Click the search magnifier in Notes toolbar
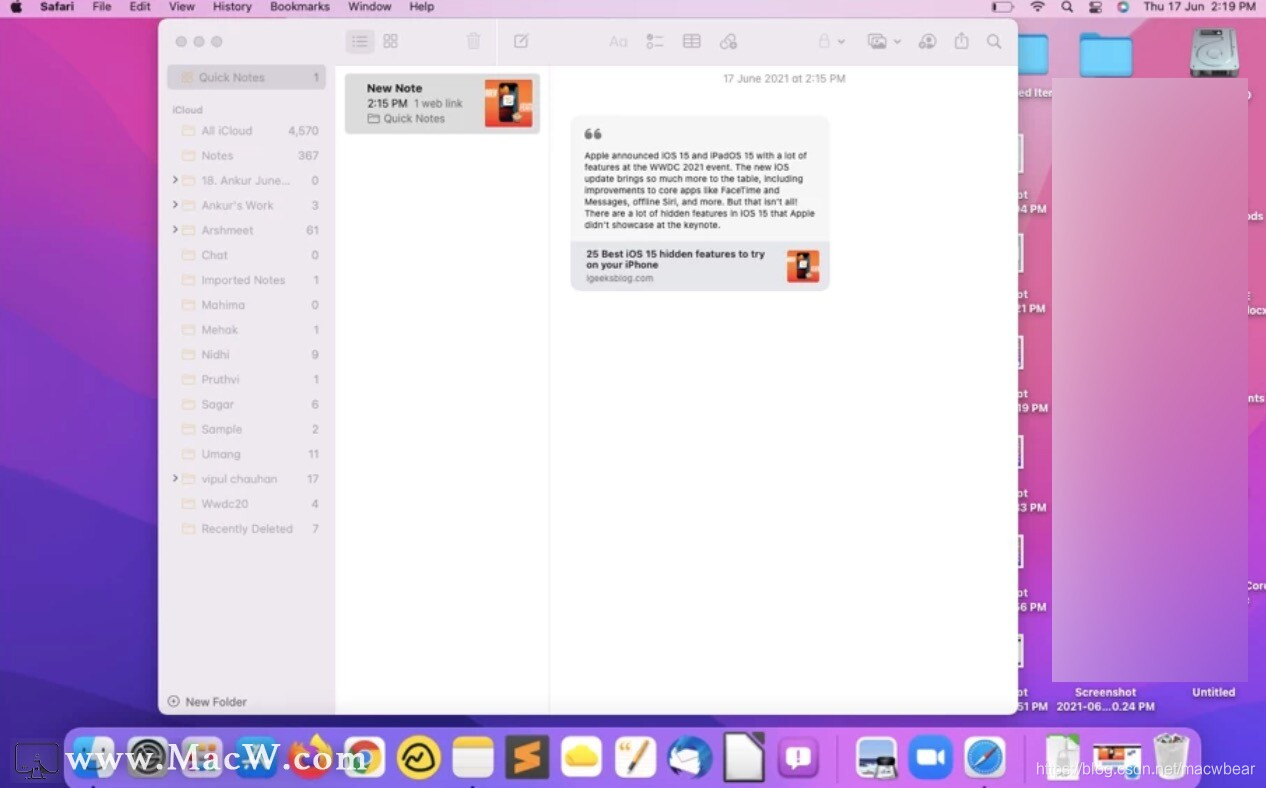1266x788 pixels. (994, 41)
